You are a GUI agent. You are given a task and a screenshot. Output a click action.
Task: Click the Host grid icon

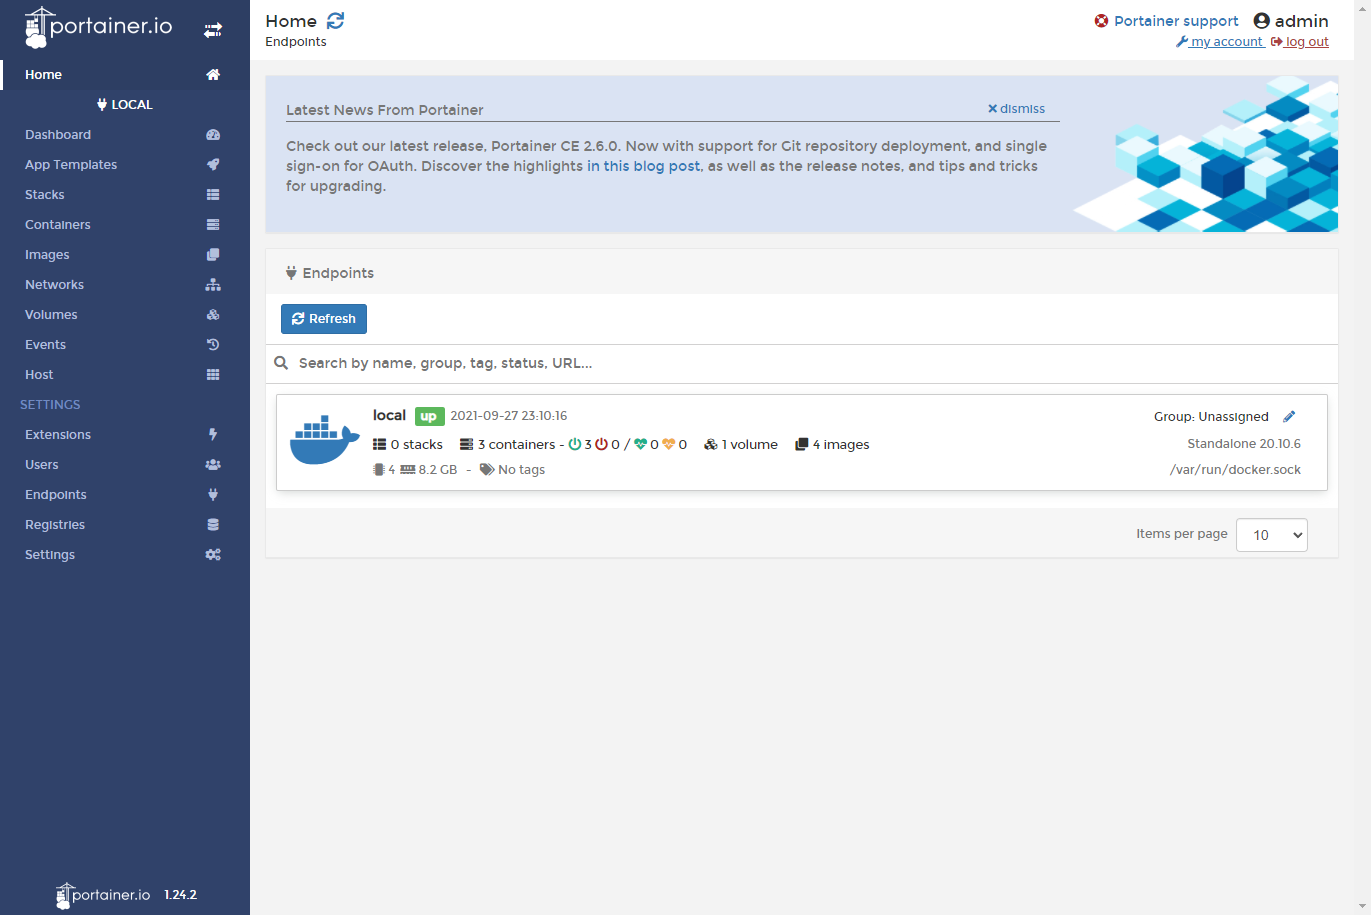213,375
